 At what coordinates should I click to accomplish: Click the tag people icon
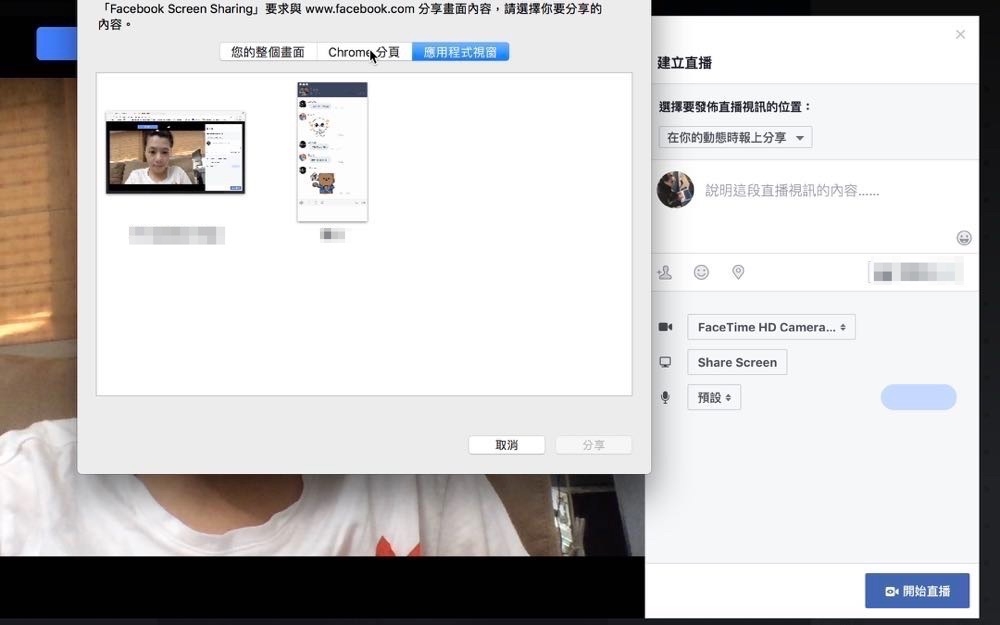click(x=665, y=272)
